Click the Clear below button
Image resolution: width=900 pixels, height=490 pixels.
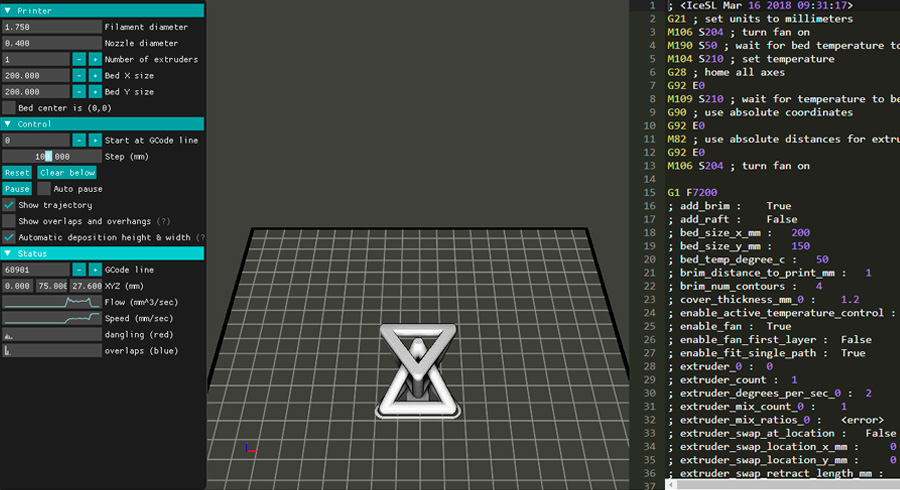click(x=67, y=172)
